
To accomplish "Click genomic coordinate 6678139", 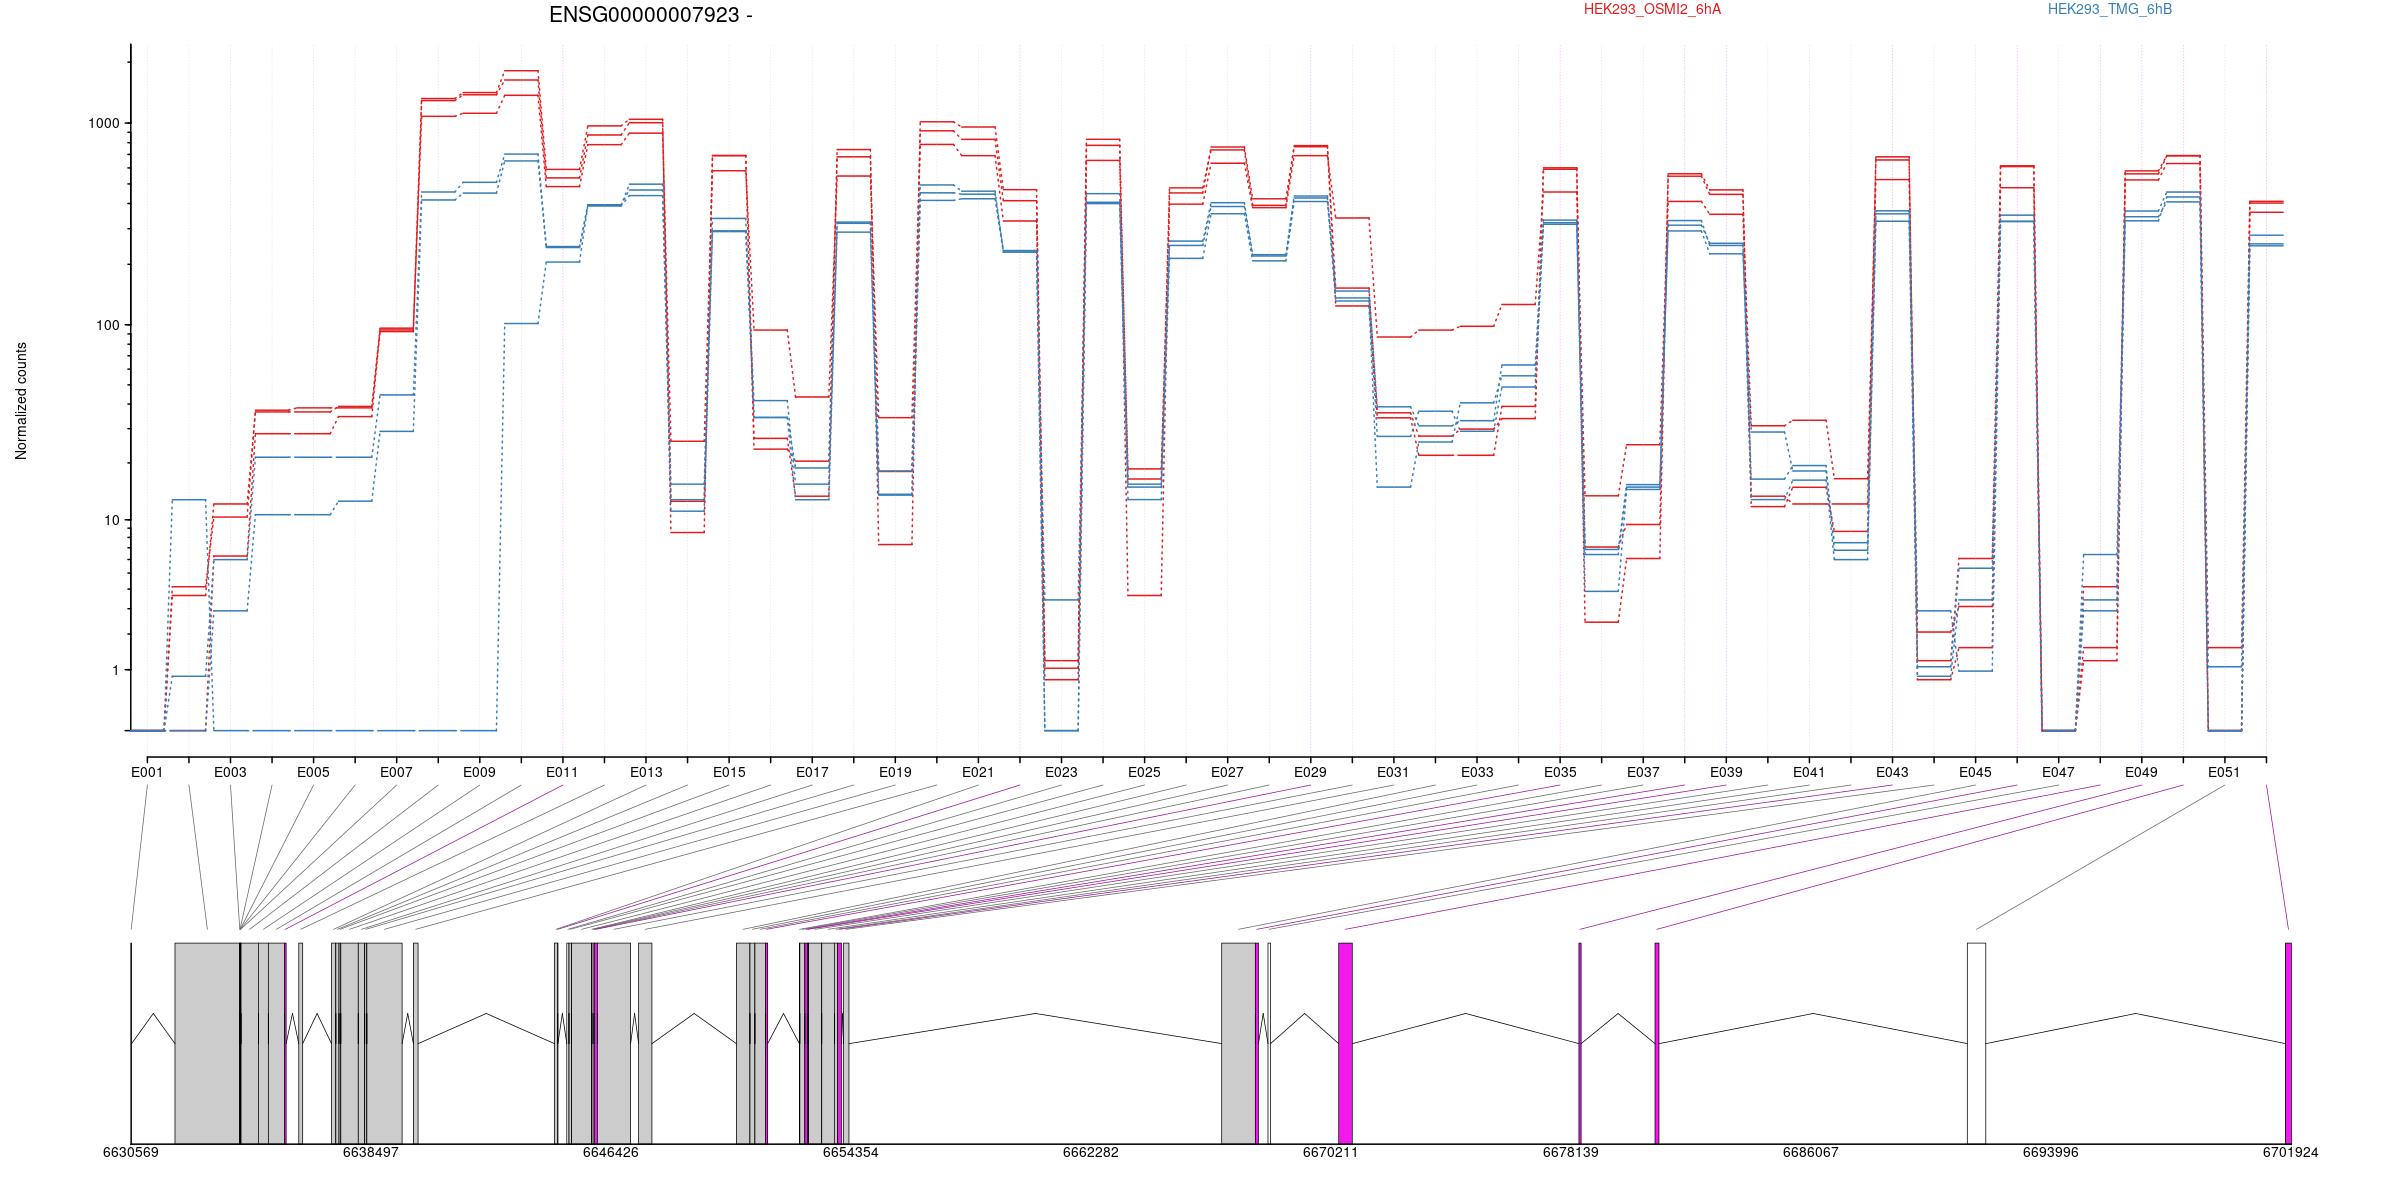I will pos(1571,1152).
